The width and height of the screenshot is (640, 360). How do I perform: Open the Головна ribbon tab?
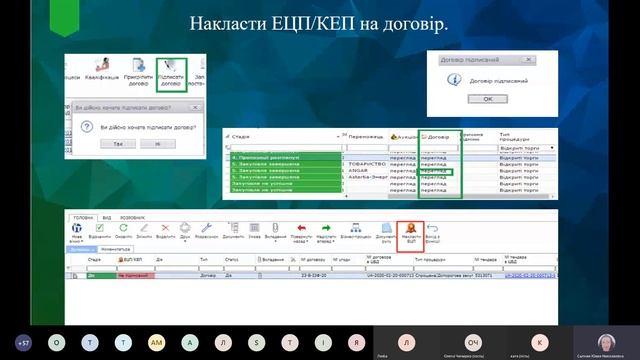click(83, 218)
